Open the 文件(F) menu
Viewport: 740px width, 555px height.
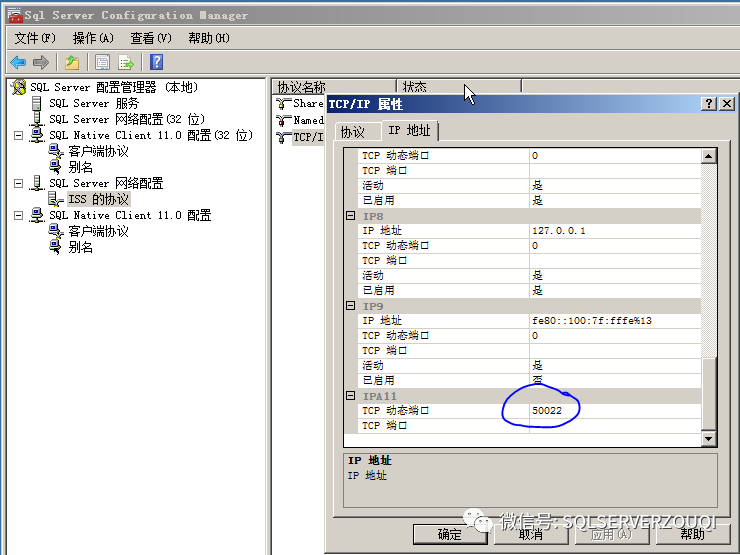(35, 38)
